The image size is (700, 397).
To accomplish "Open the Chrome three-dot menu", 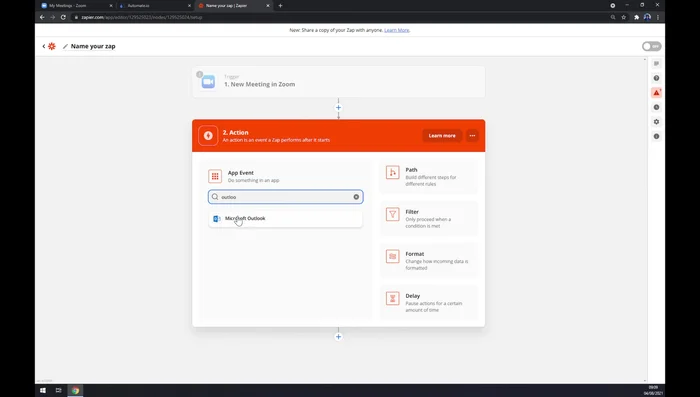I will click(658, 17).
